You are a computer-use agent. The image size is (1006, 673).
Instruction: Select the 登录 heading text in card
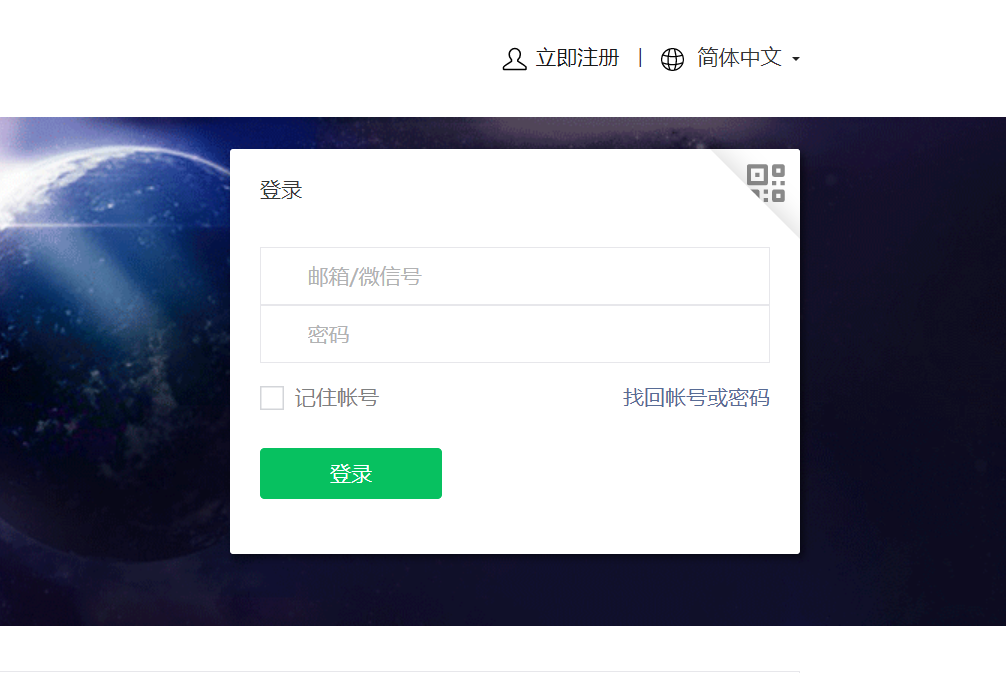coord(280,191)
